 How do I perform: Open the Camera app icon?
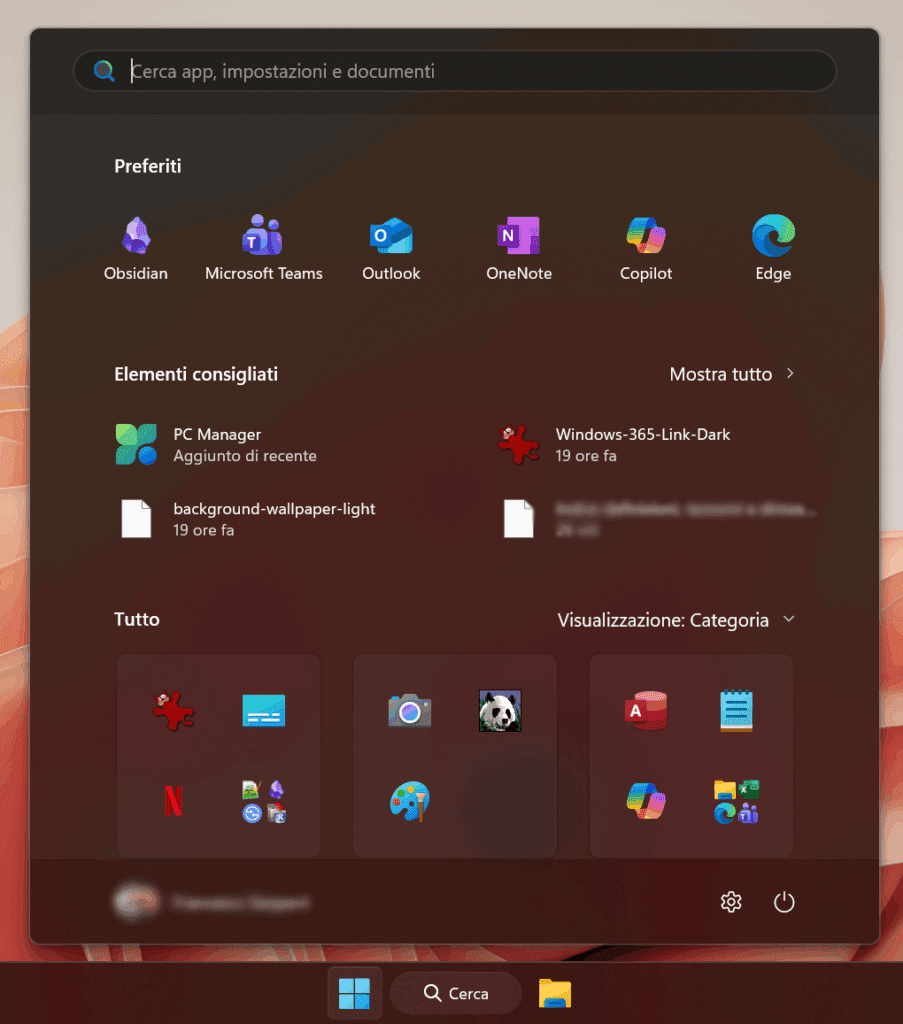pyautogui.click(x=409, y=711)
